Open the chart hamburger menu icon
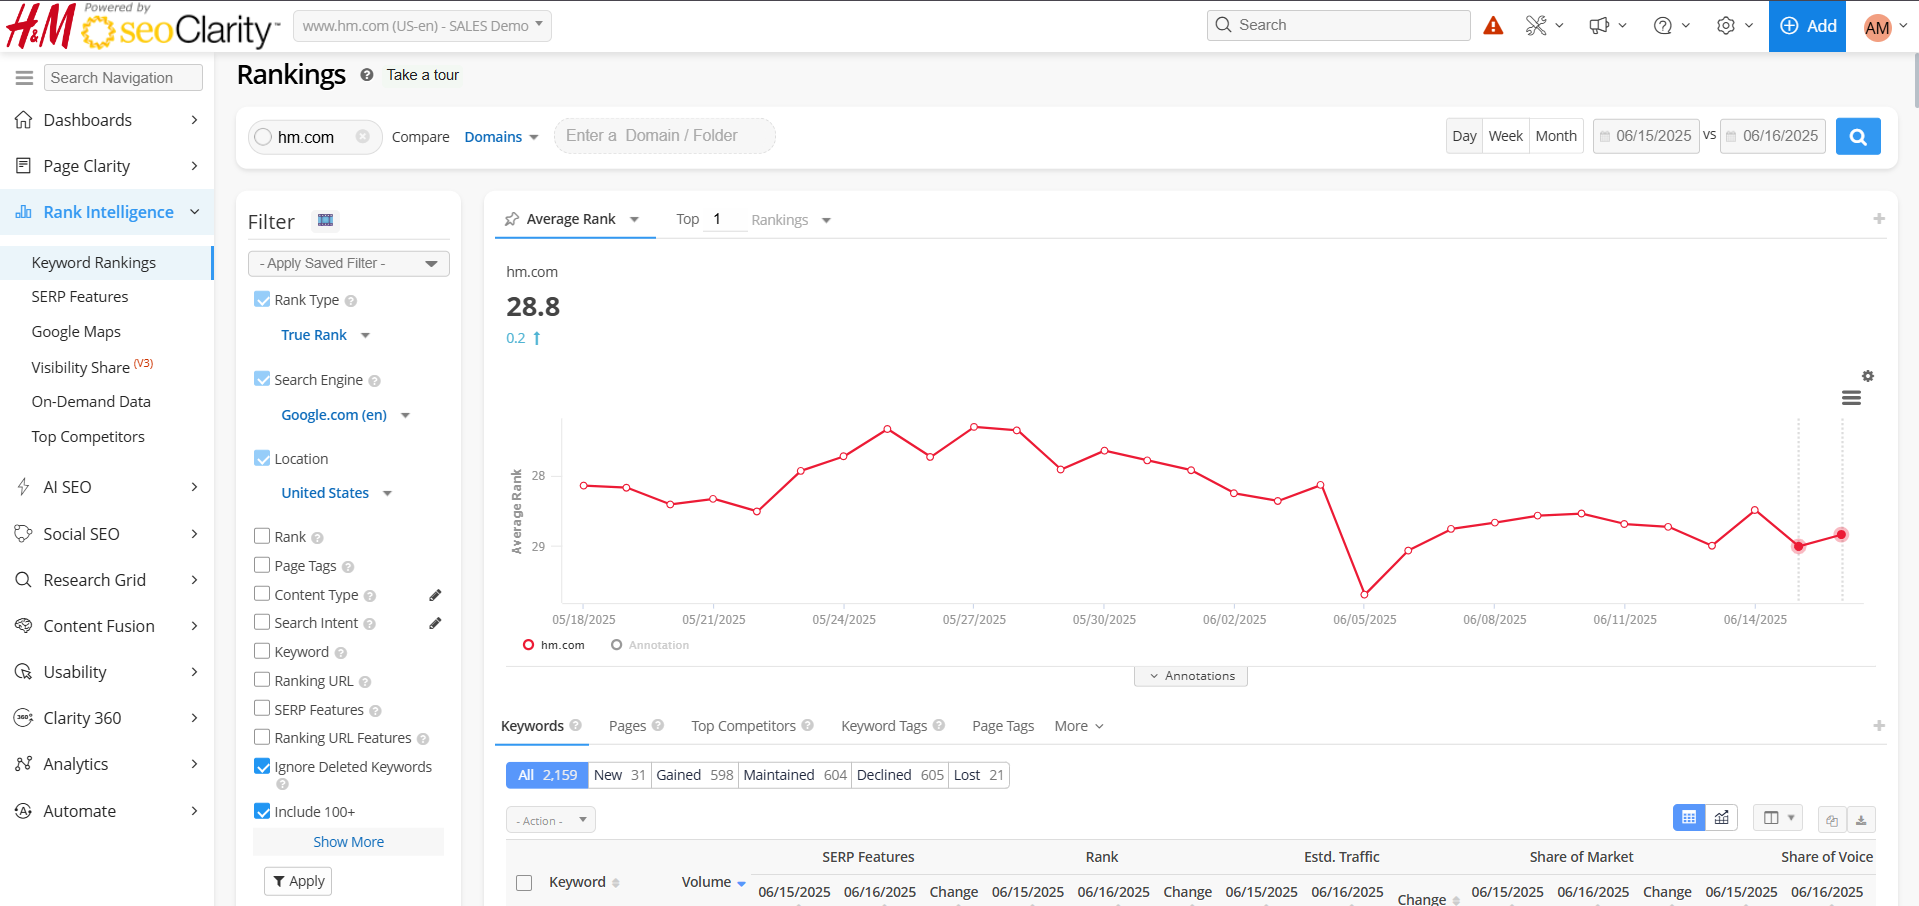This screenshot has width=1919, height=906. [x=1851, y=398]
